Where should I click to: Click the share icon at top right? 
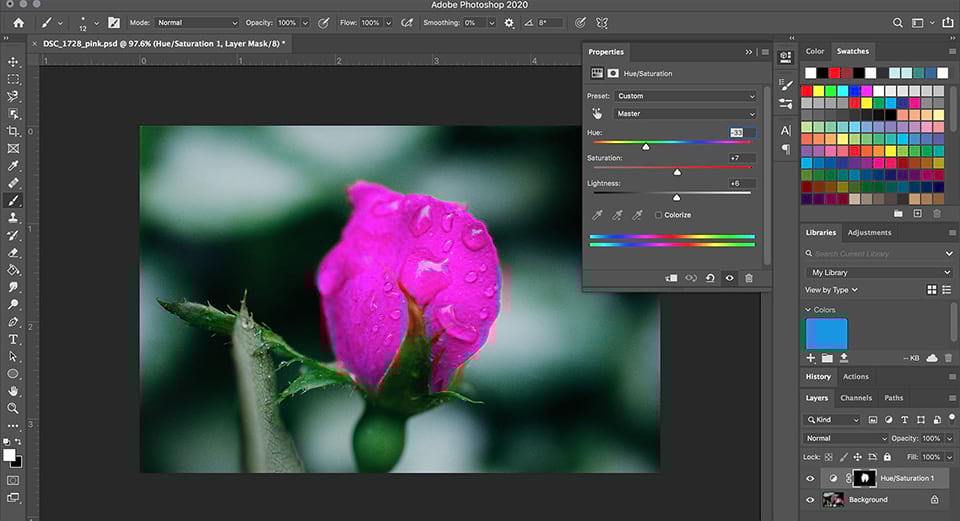(948, 23)
